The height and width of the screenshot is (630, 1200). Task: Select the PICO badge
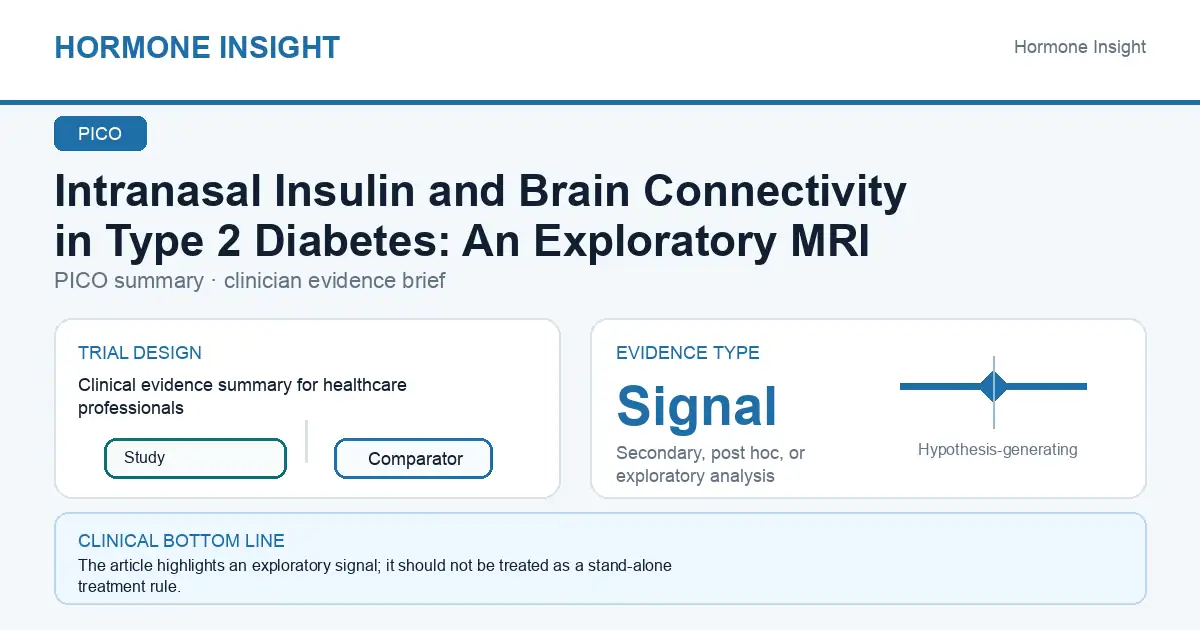(100, 134)
